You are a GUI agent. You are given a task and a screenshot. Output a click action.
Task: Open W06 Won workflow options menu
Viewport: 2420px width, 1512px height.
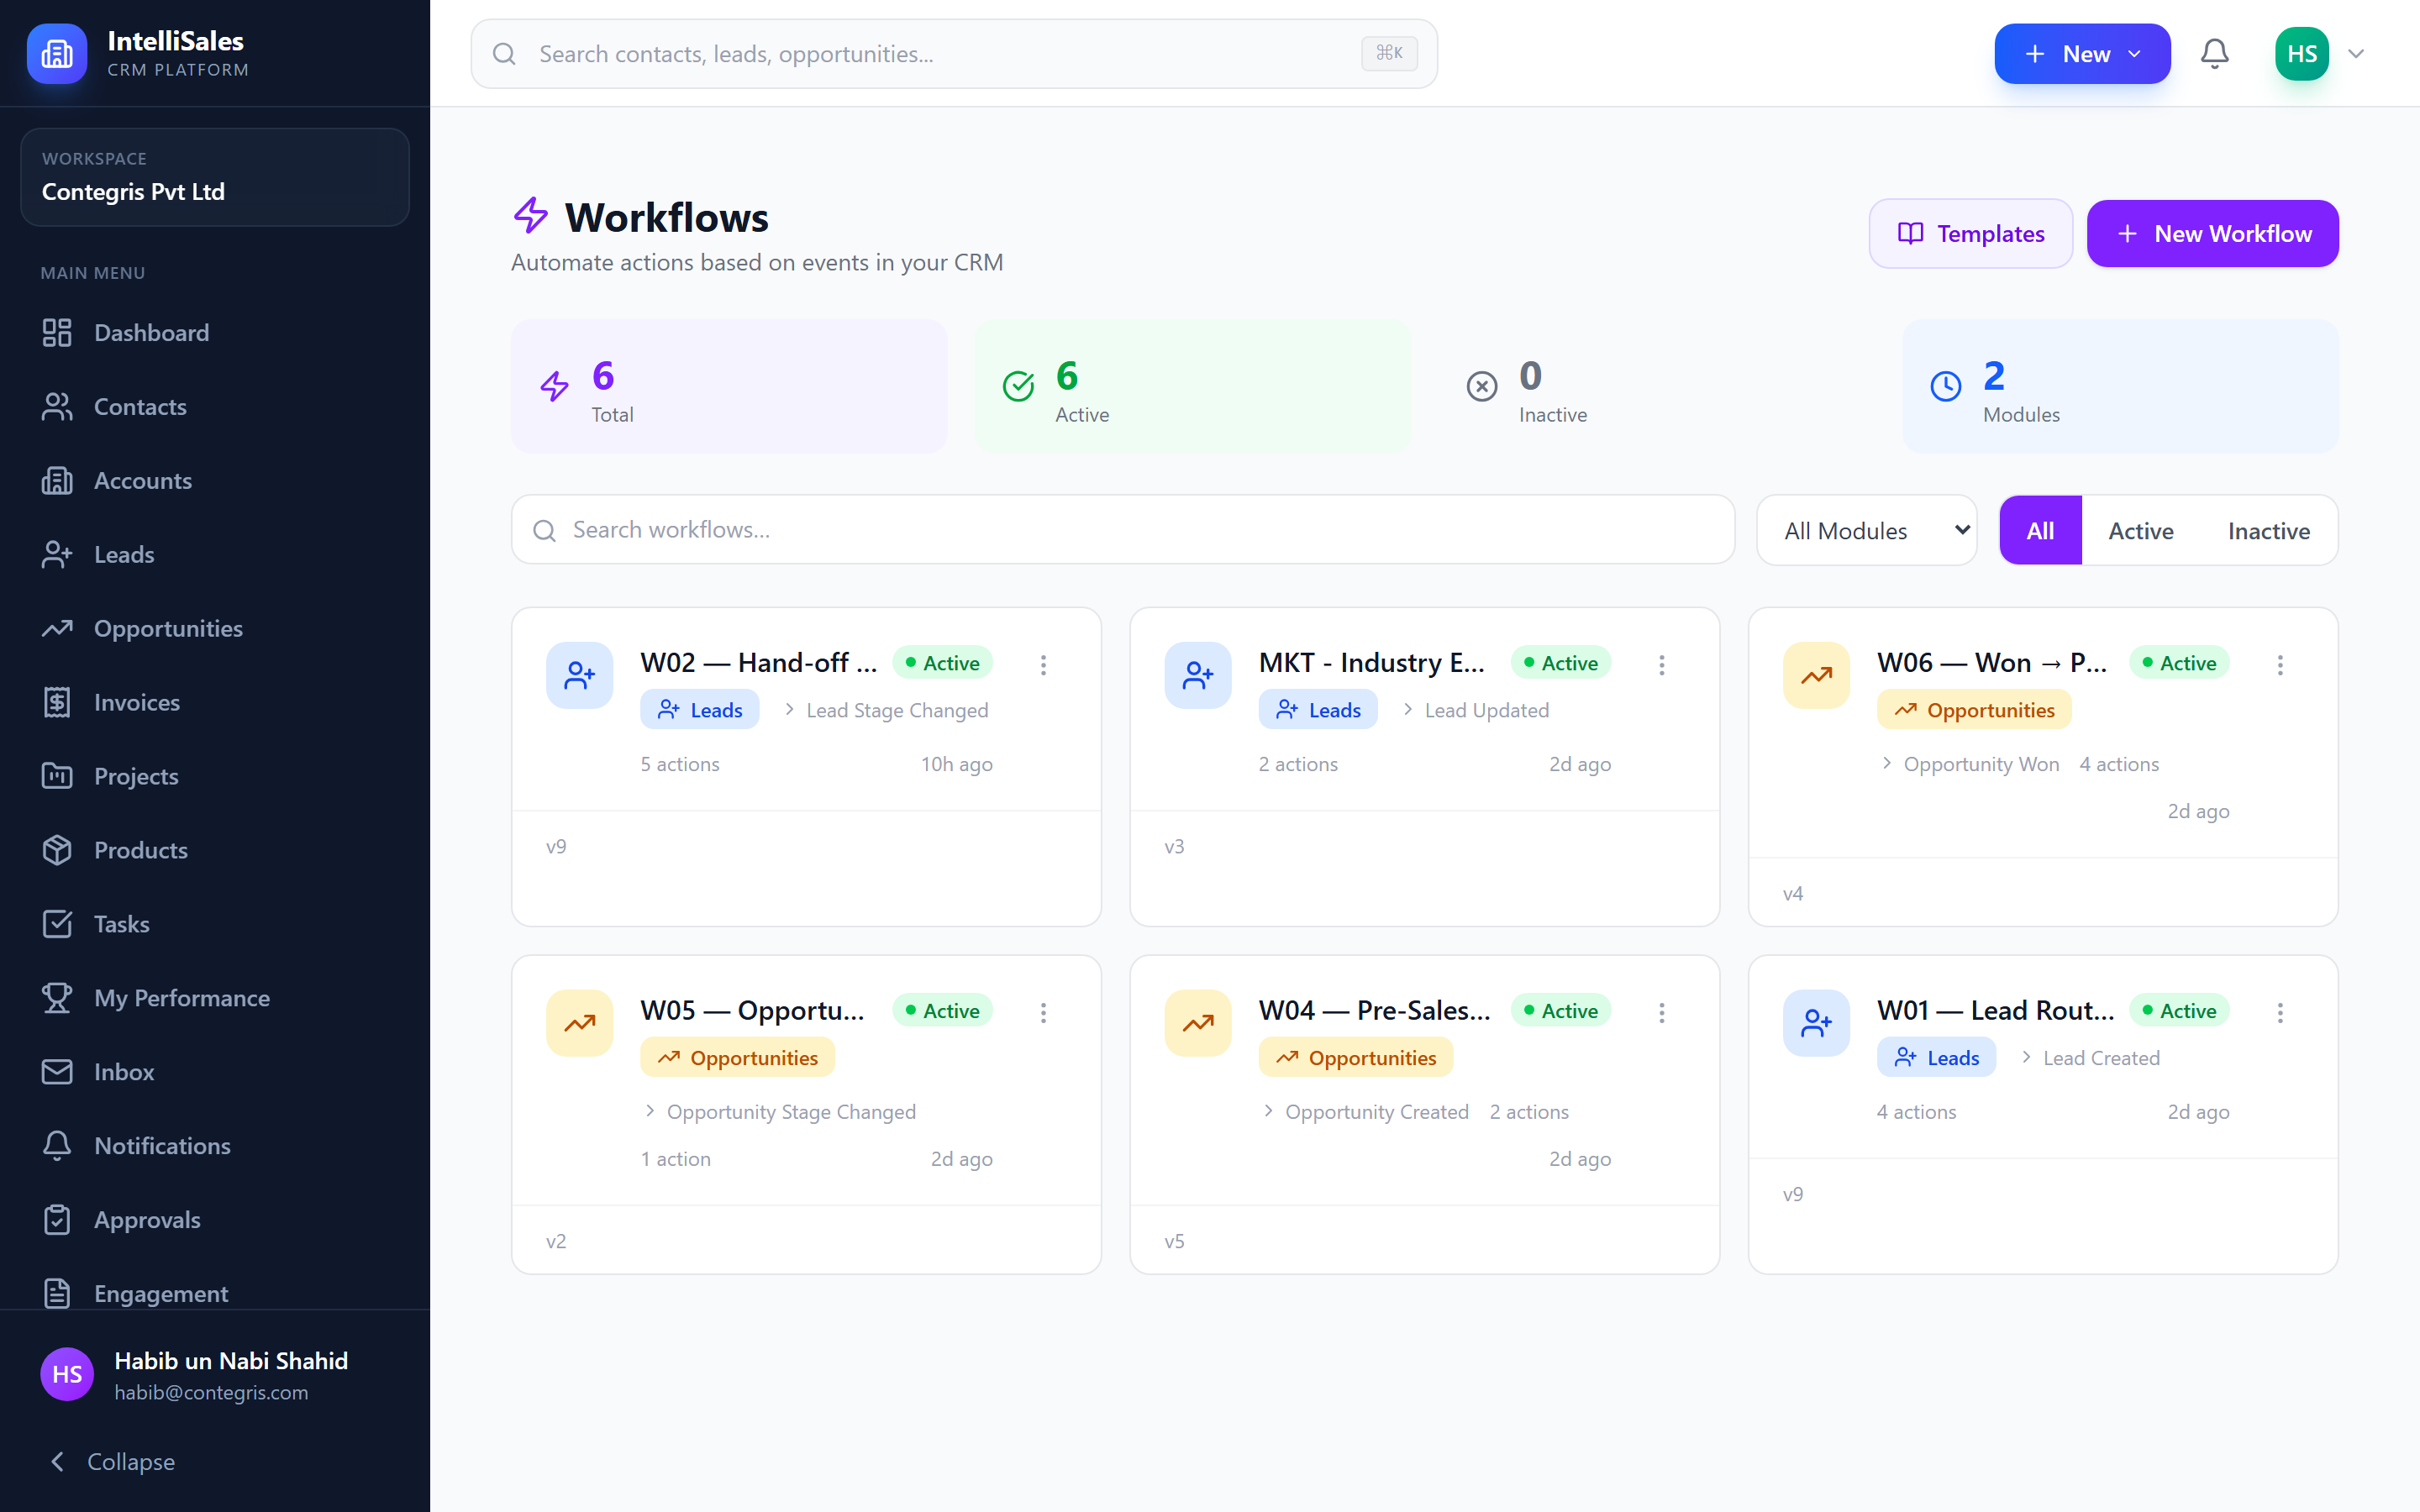click(2280, 665)
